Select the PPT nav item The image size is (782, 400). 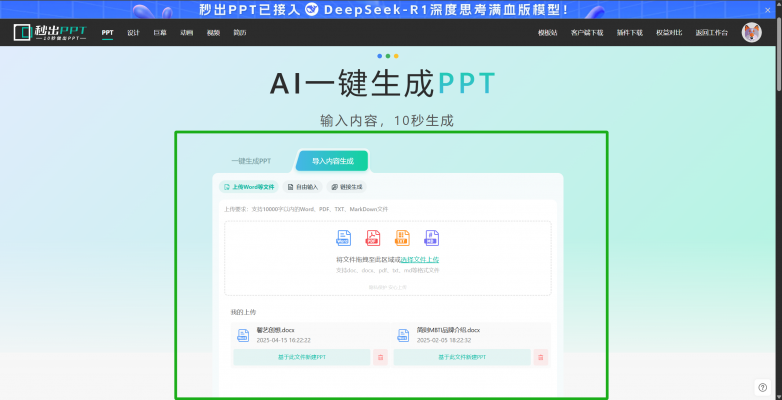pos(107,33)
